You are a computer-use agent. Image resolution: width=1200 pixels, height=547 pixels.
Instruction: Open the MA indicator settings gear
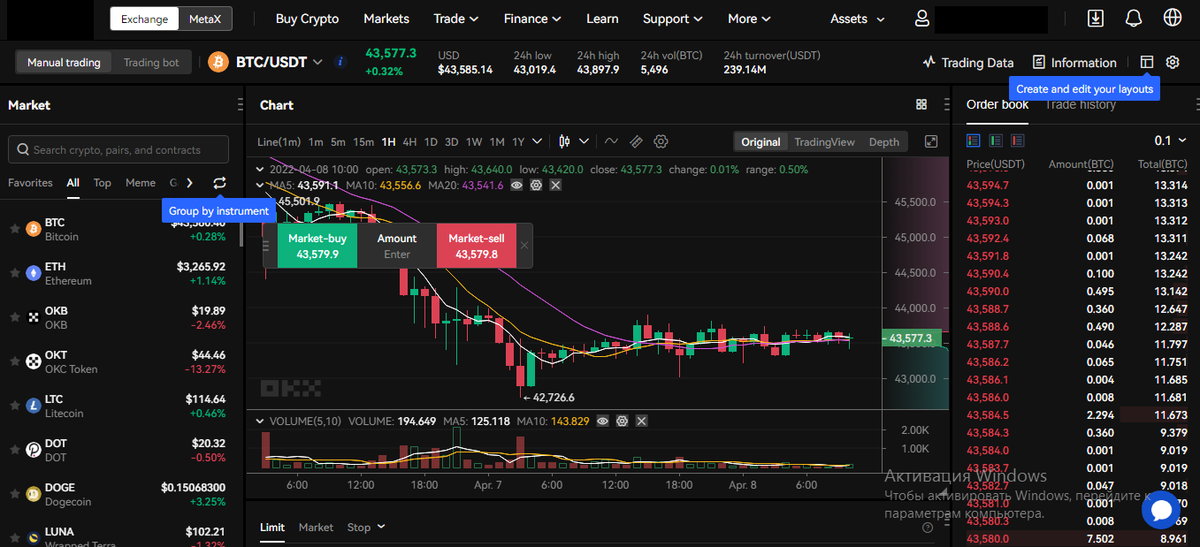point(536,185)
